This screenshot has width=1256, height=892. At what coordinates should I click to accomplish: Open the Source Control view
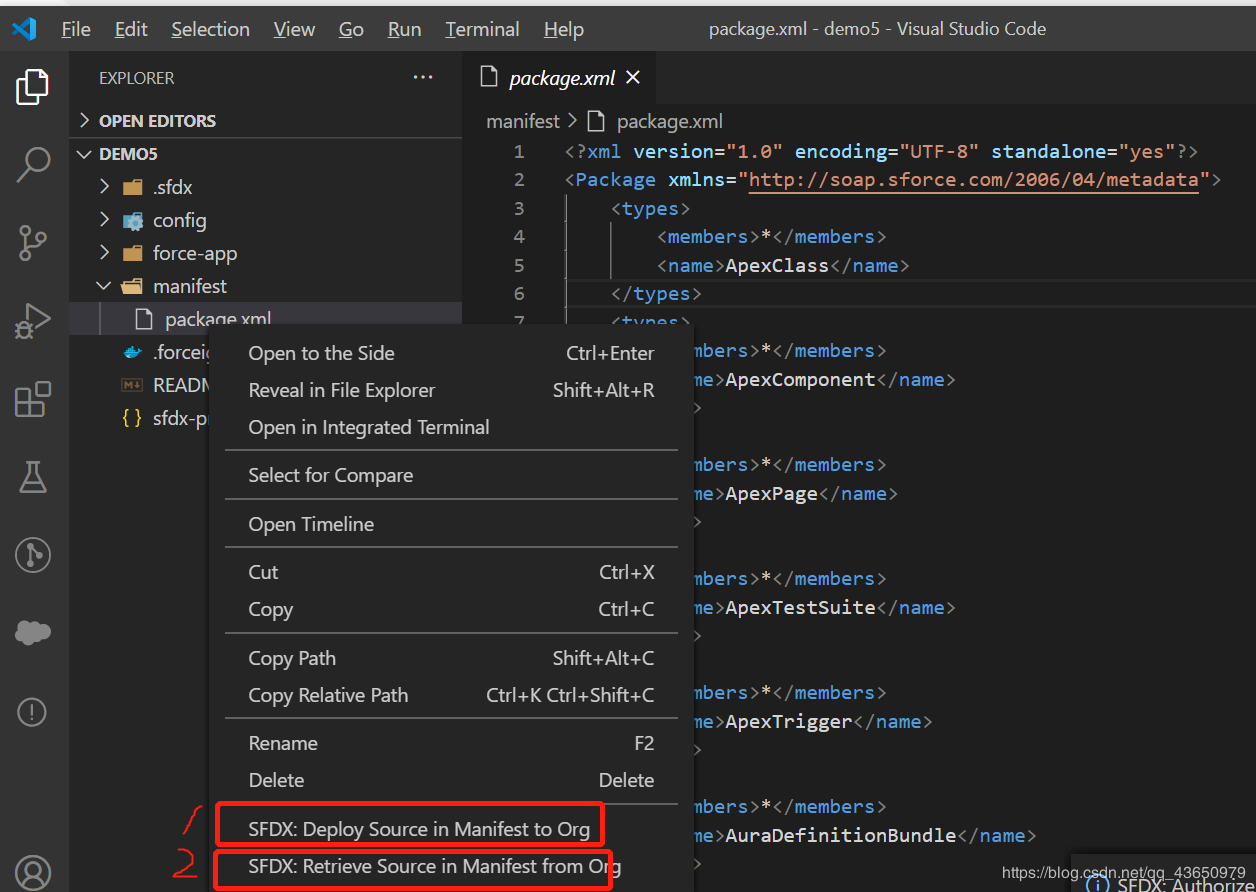tap(33, 243)
